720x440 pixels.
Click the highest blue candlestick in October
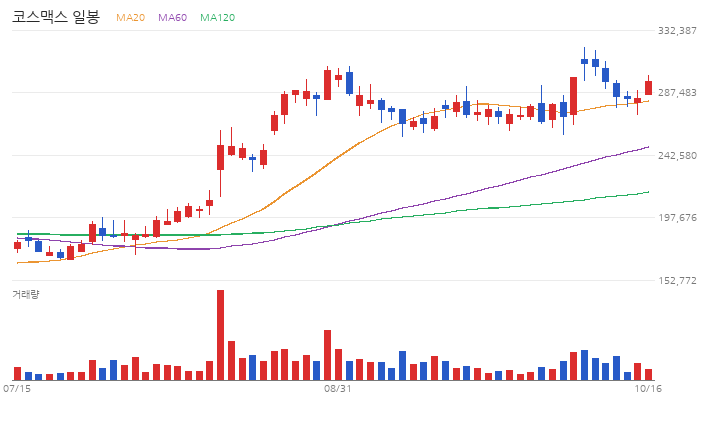pos(584,62)
